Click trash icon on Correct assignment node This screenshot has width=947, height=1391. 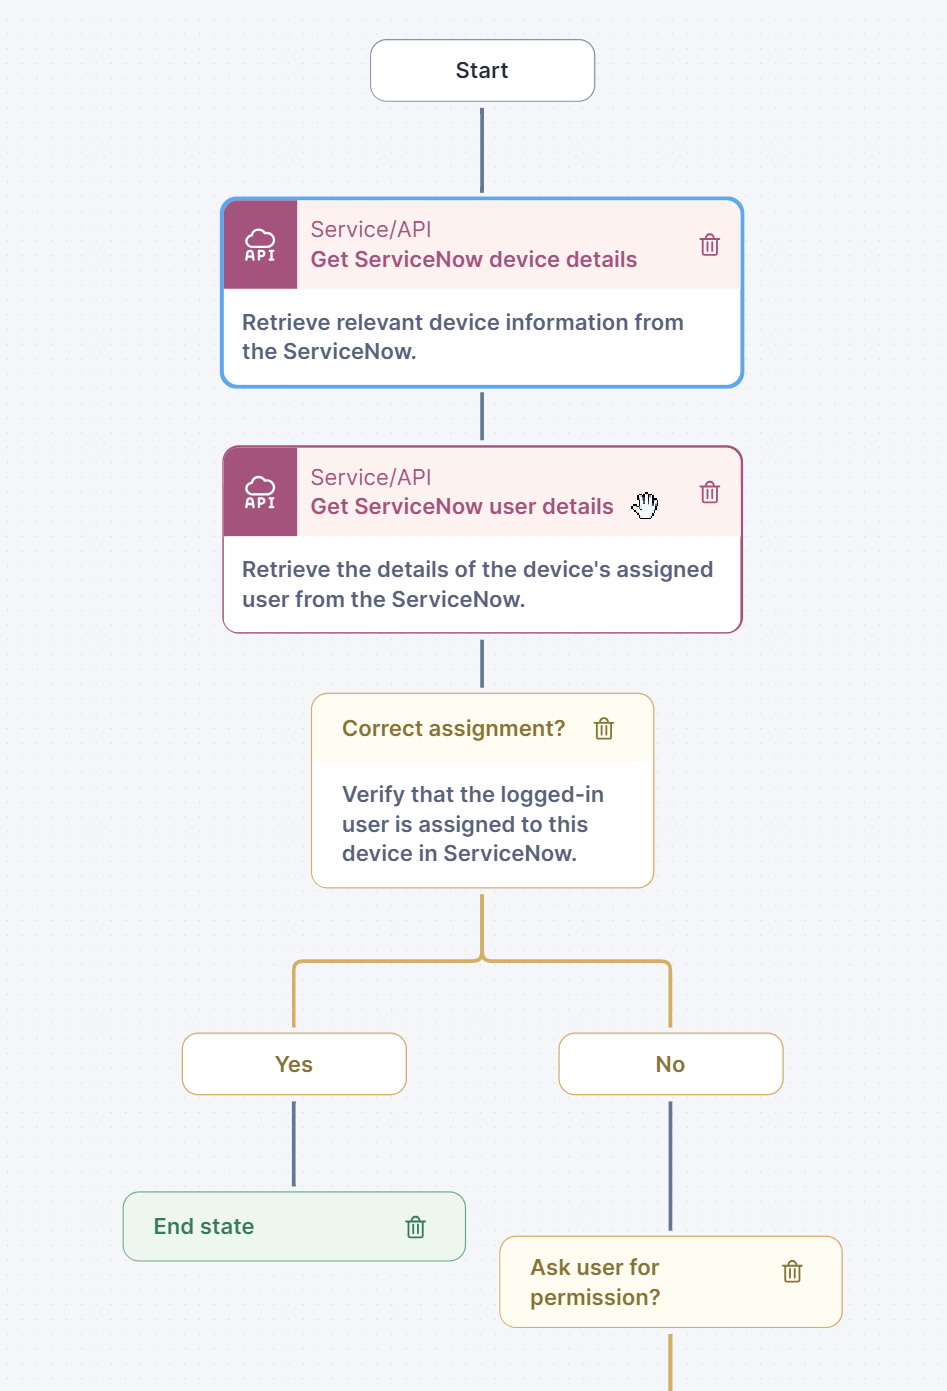(x=604, y=729)
